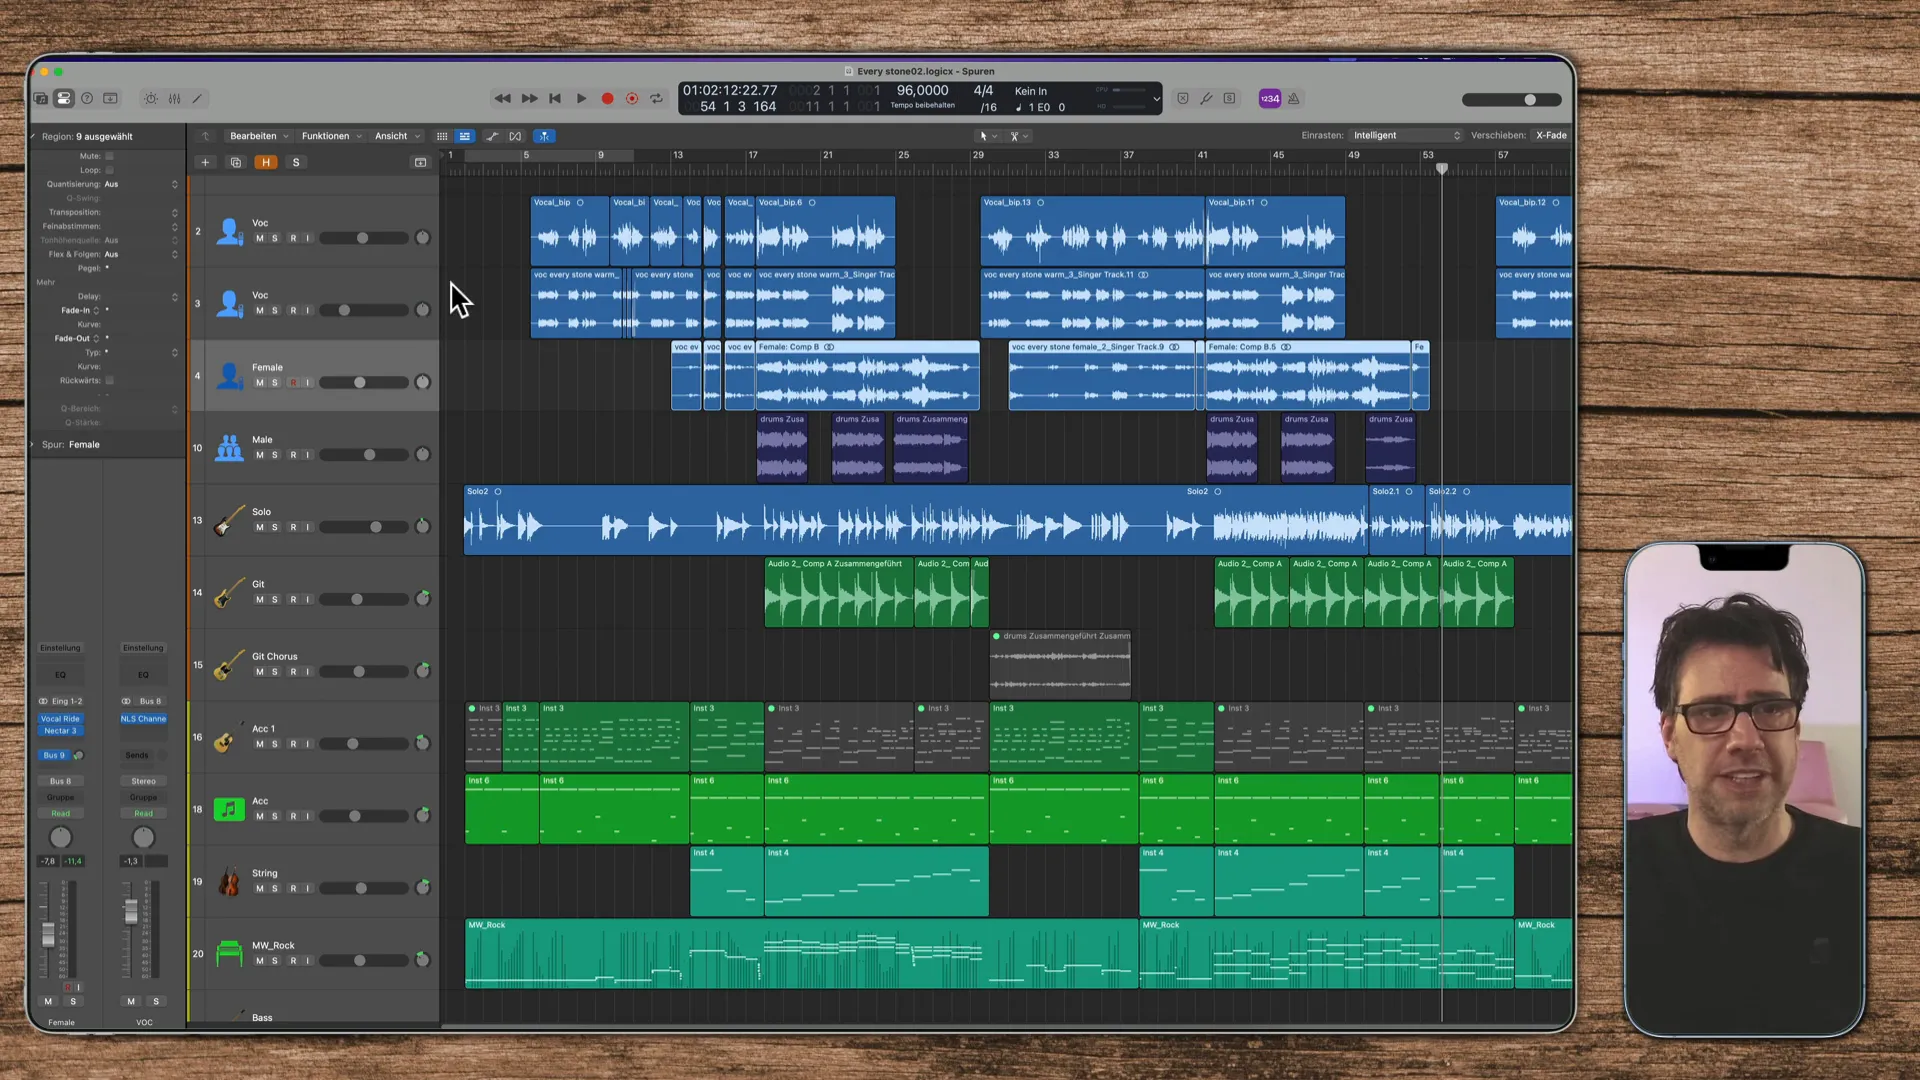The image size is (1920, 1080).
Task: Start playback with Play button
Action: 581,99
